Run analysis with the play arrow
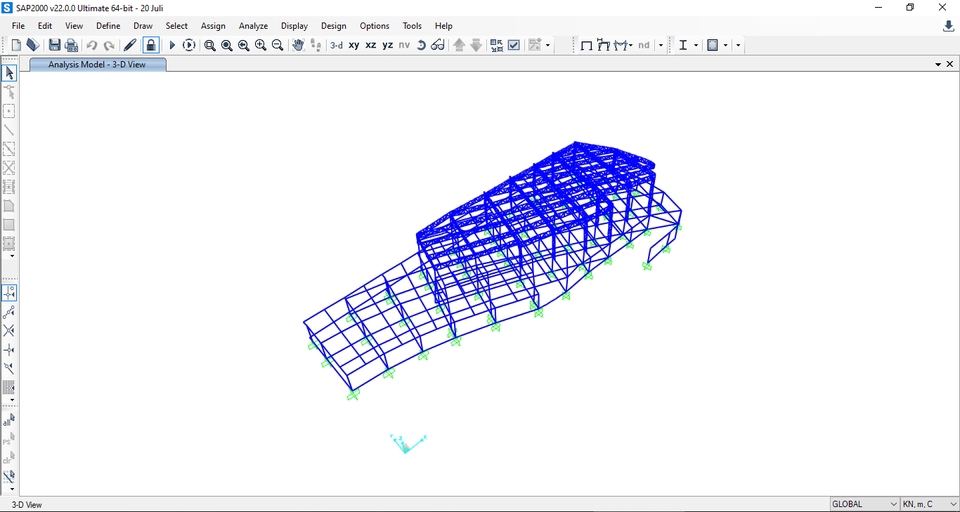960x512 pixels. point(172,45)
